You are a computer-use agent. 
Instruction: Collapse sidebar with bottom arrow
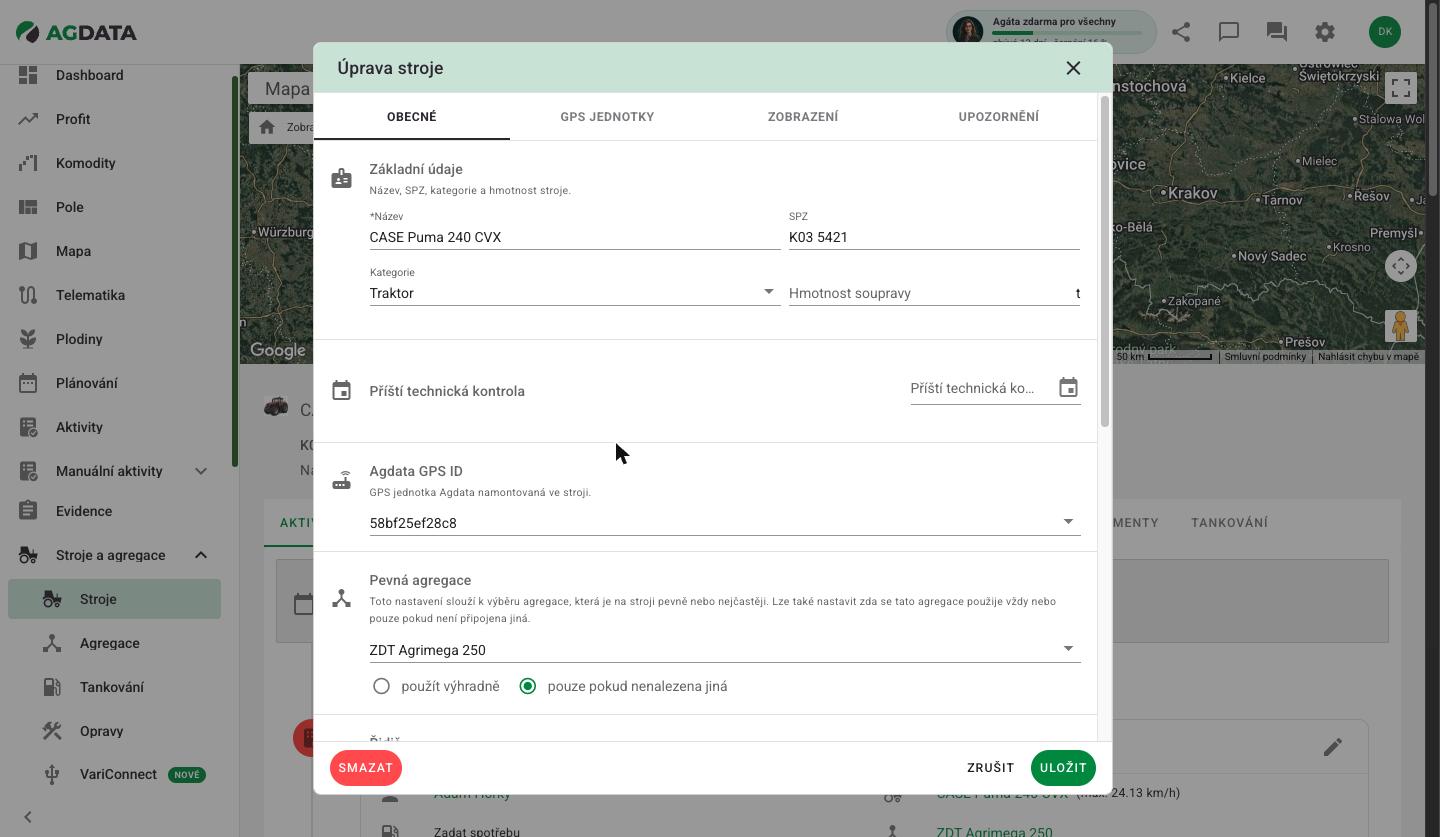(28, 817)
